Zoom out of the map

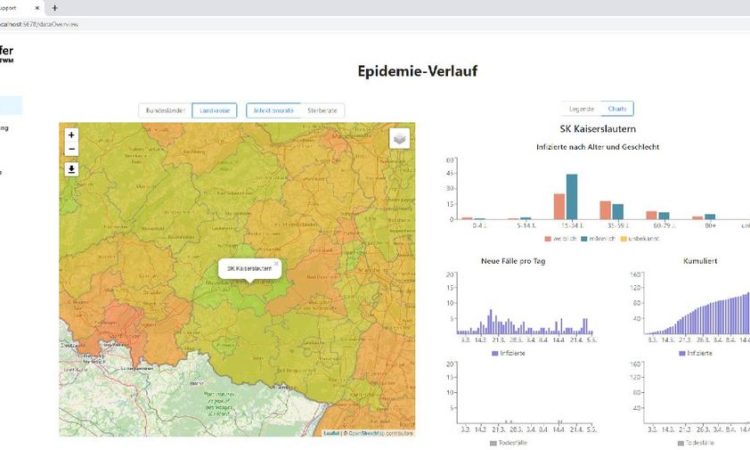click(x=71, y=149)
